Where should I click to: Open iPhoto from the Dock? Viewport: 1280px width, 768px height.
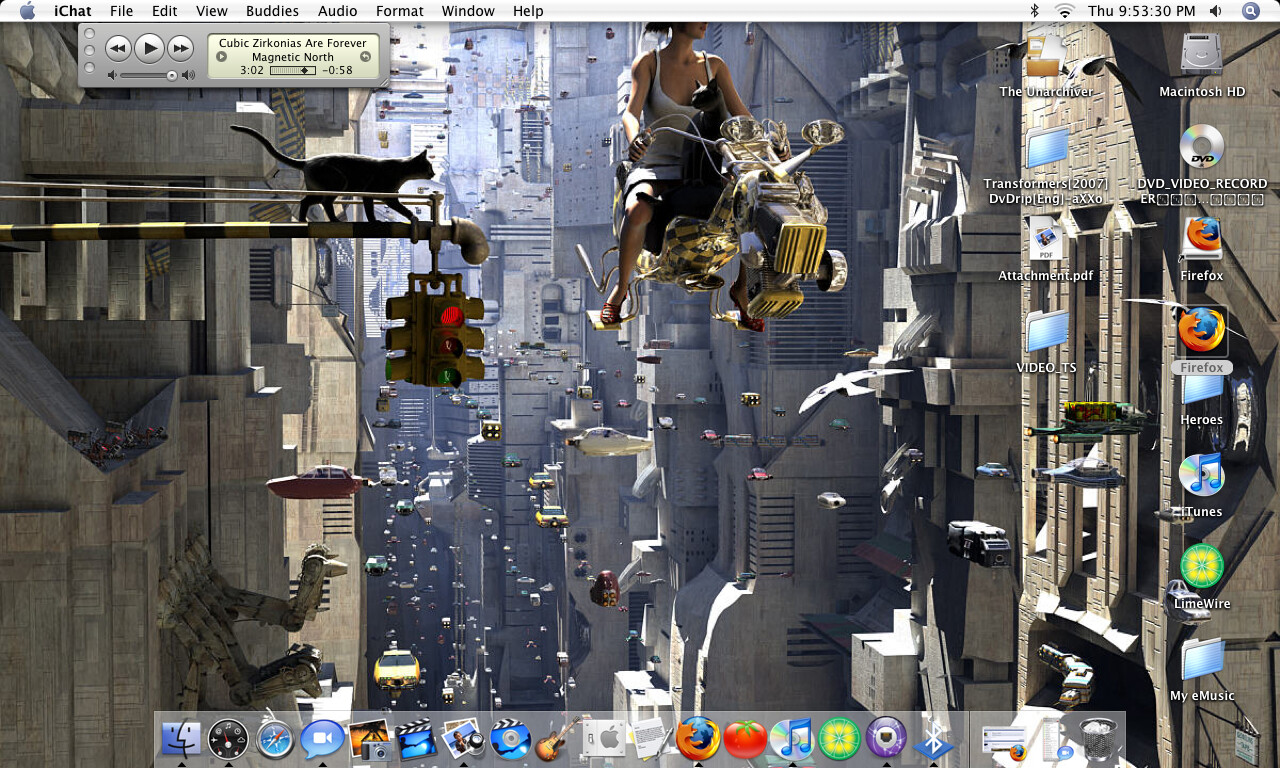pos(369,739)
